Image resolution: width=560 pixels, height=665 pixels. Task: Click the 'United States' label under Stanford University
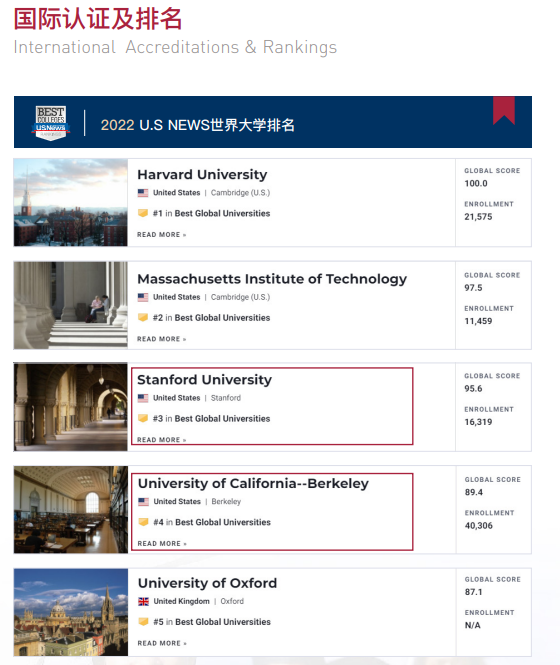click(176, 398)
